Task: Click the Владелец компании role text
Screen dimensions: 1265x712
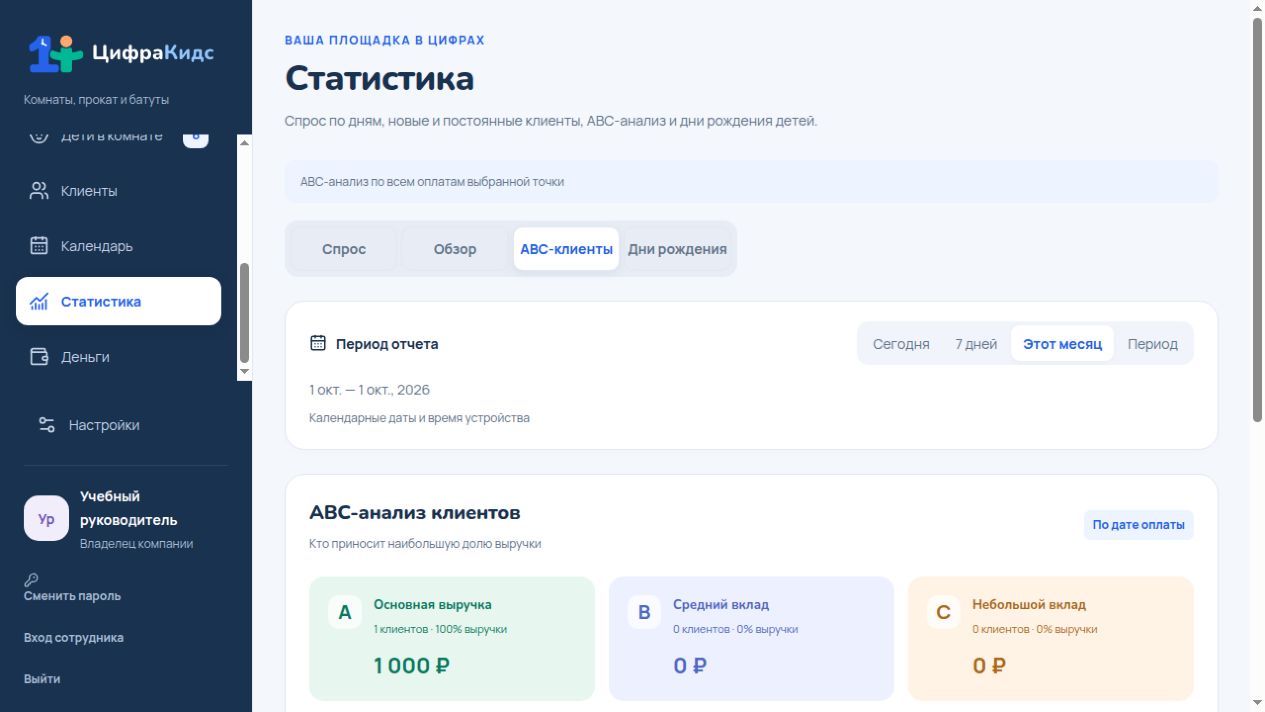Action: 137,544
